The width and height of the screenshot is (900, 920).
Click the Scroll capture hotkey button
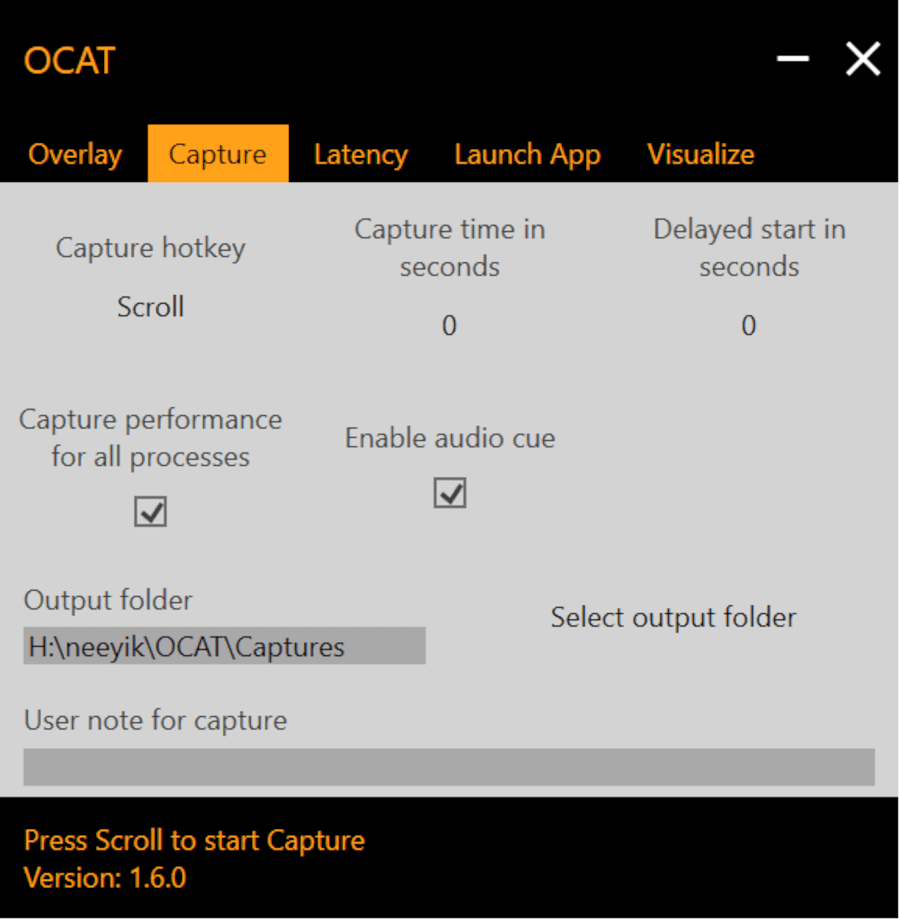point(150,307)
